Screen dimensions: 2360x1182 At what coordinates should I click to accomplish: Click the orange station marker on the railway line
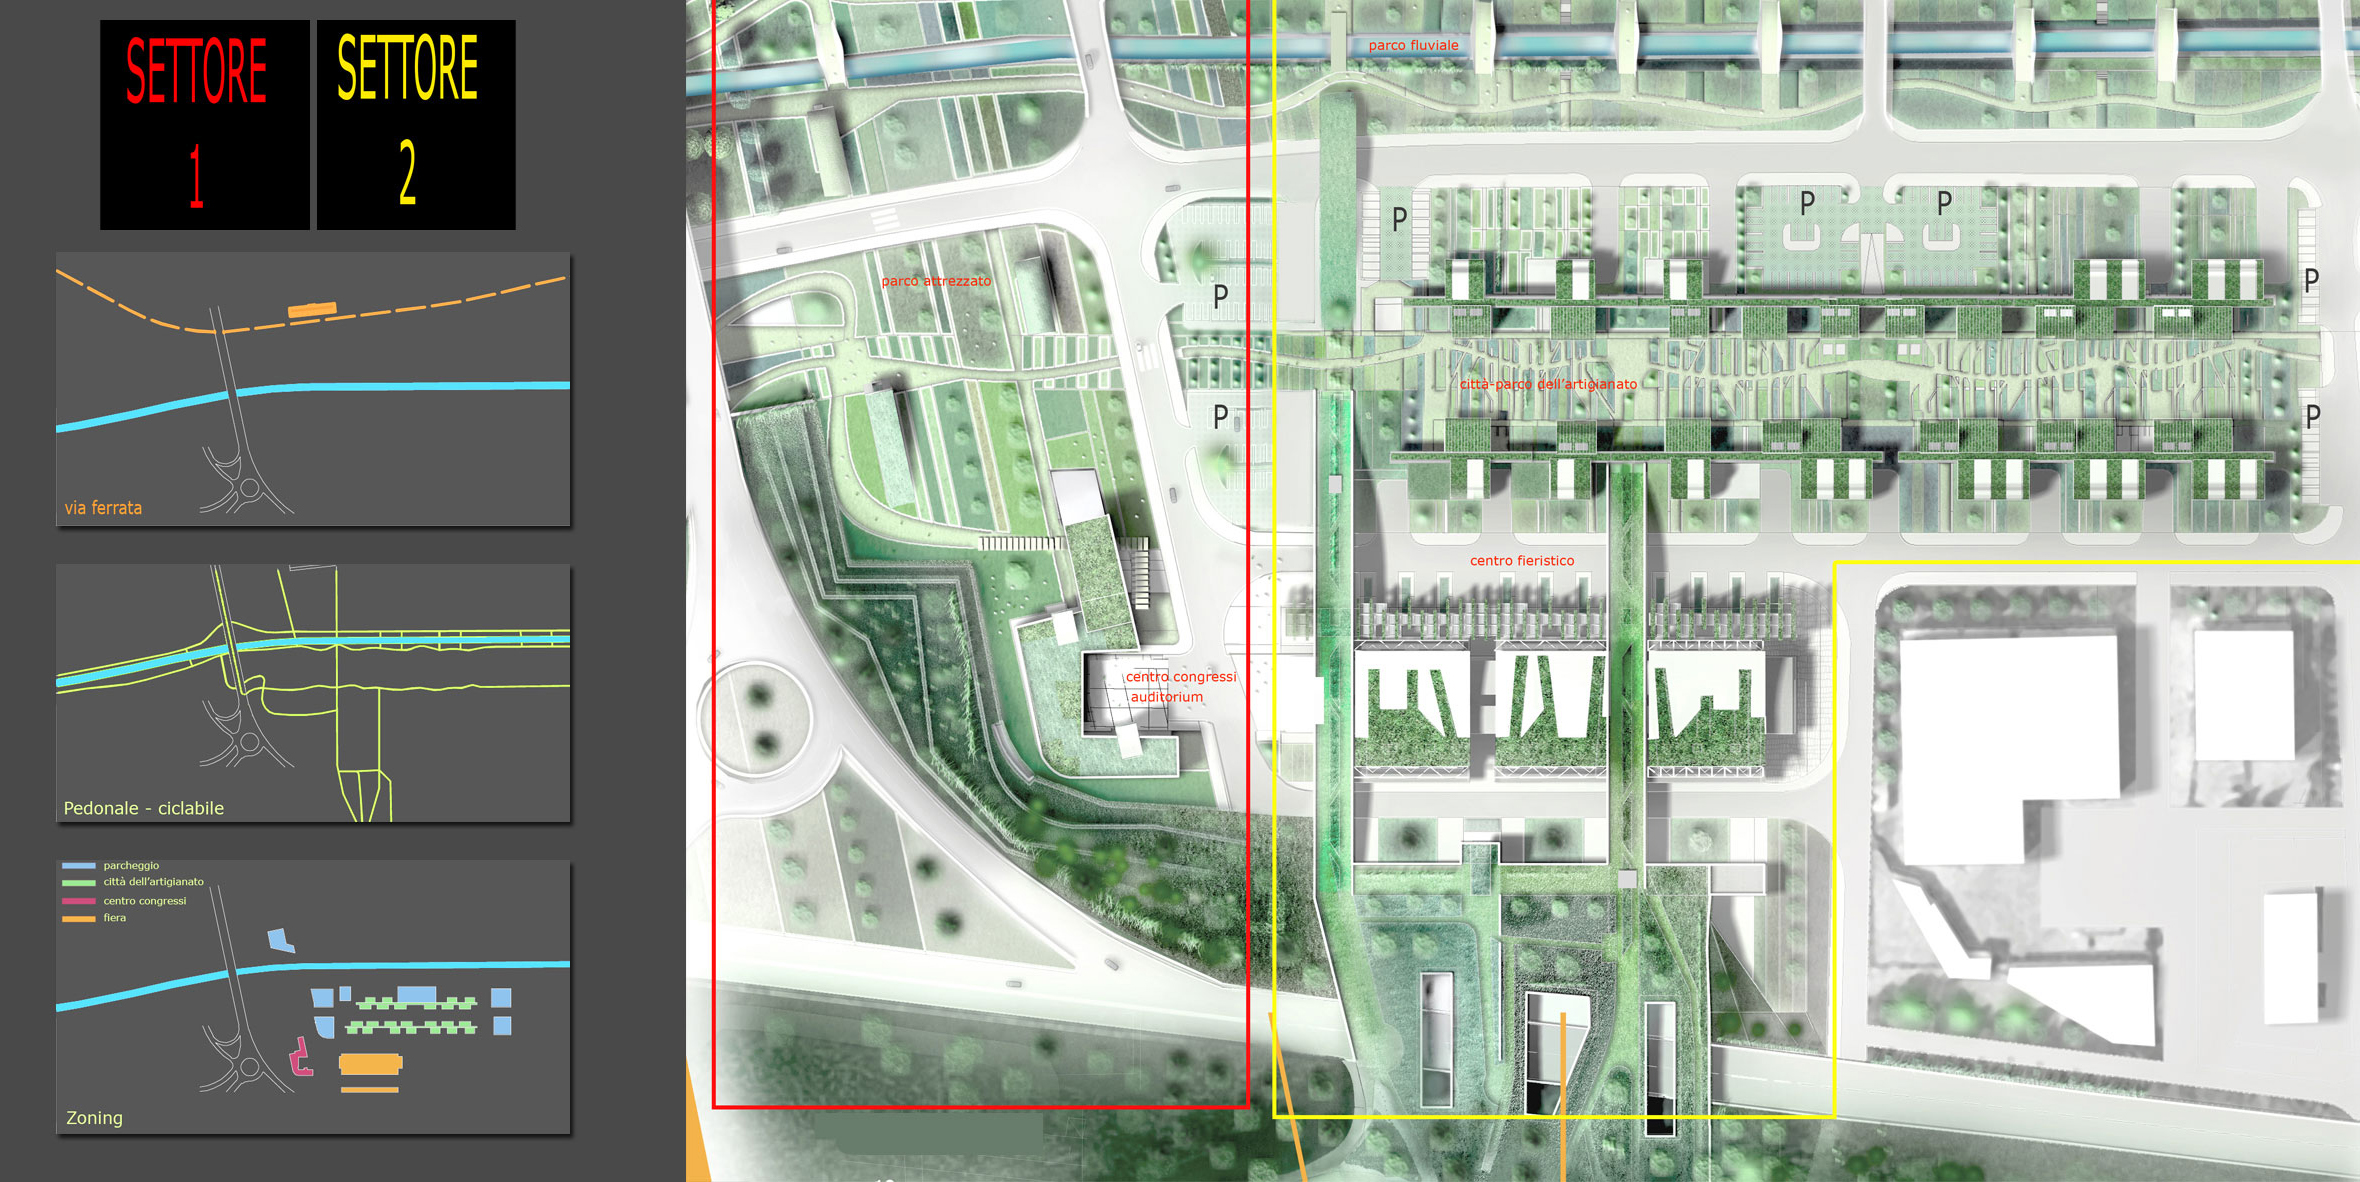[x=312, y=310]
